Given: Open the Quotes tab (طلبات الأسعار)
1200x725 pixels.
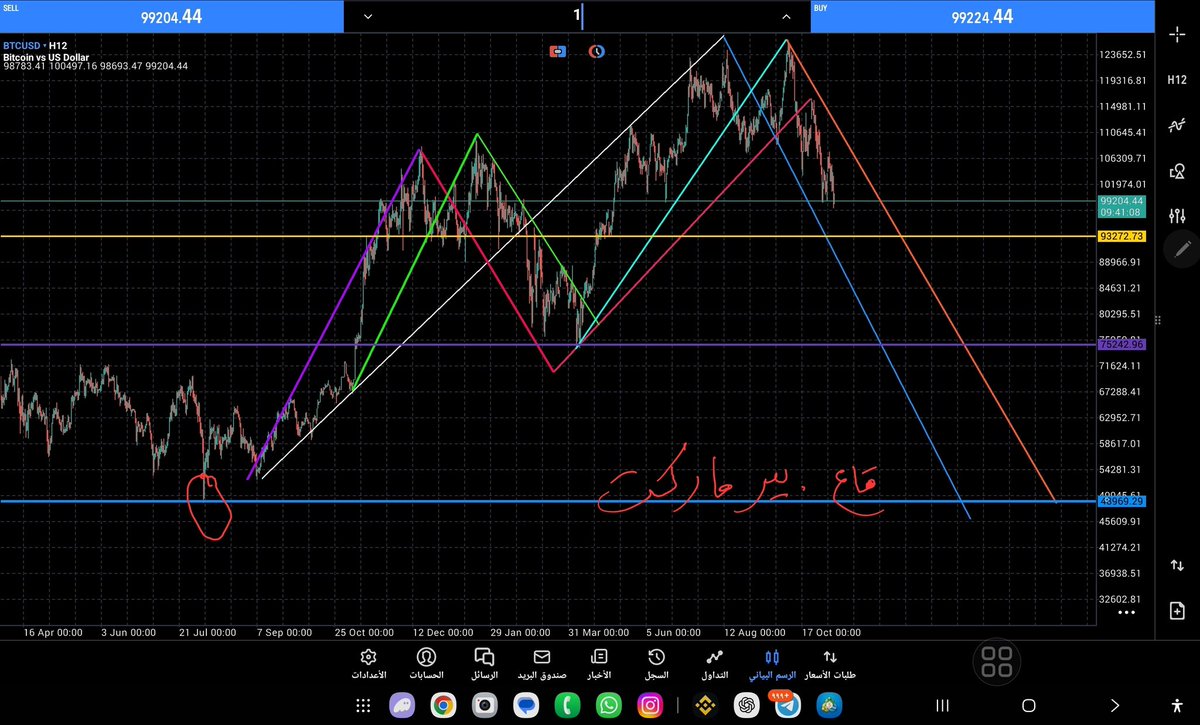Looking at the screenshot, I should click(830, 664).
